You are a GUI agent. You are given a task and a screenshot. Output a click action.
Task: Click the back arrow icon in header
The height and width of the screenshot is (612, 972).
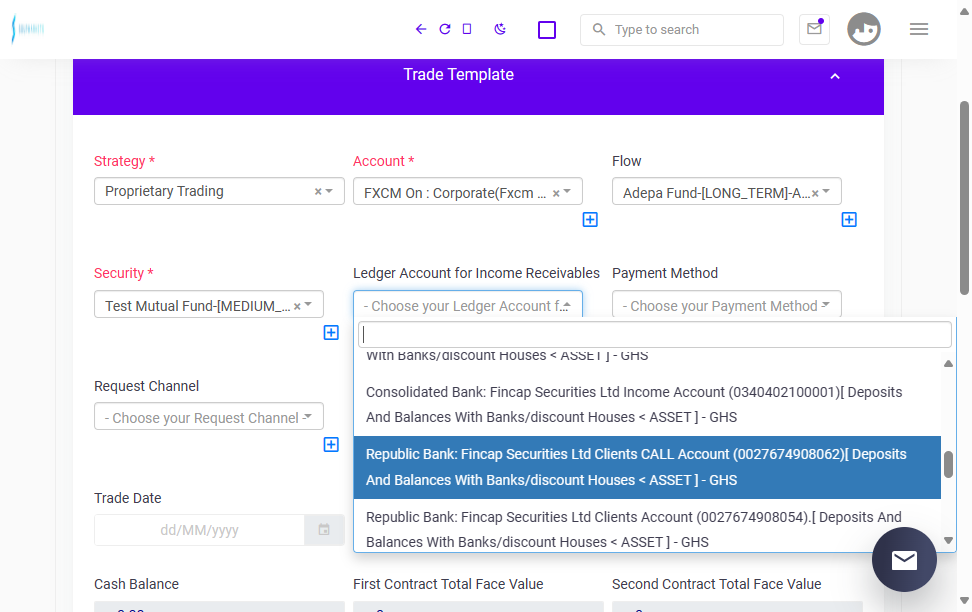(421, 29)
